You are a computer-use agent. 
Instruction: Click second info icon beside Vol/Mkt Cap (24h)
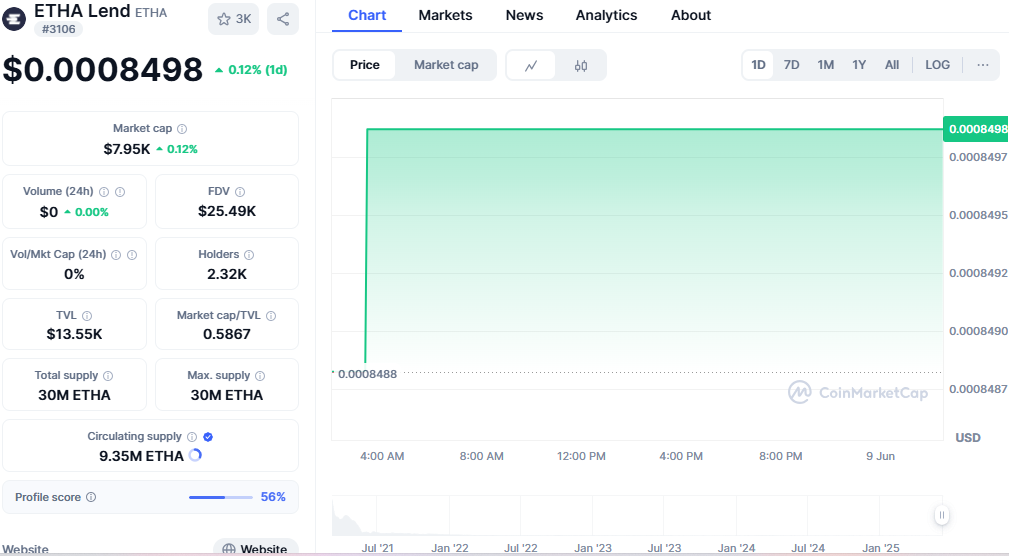pyautogui.click(x=132, y=255)
